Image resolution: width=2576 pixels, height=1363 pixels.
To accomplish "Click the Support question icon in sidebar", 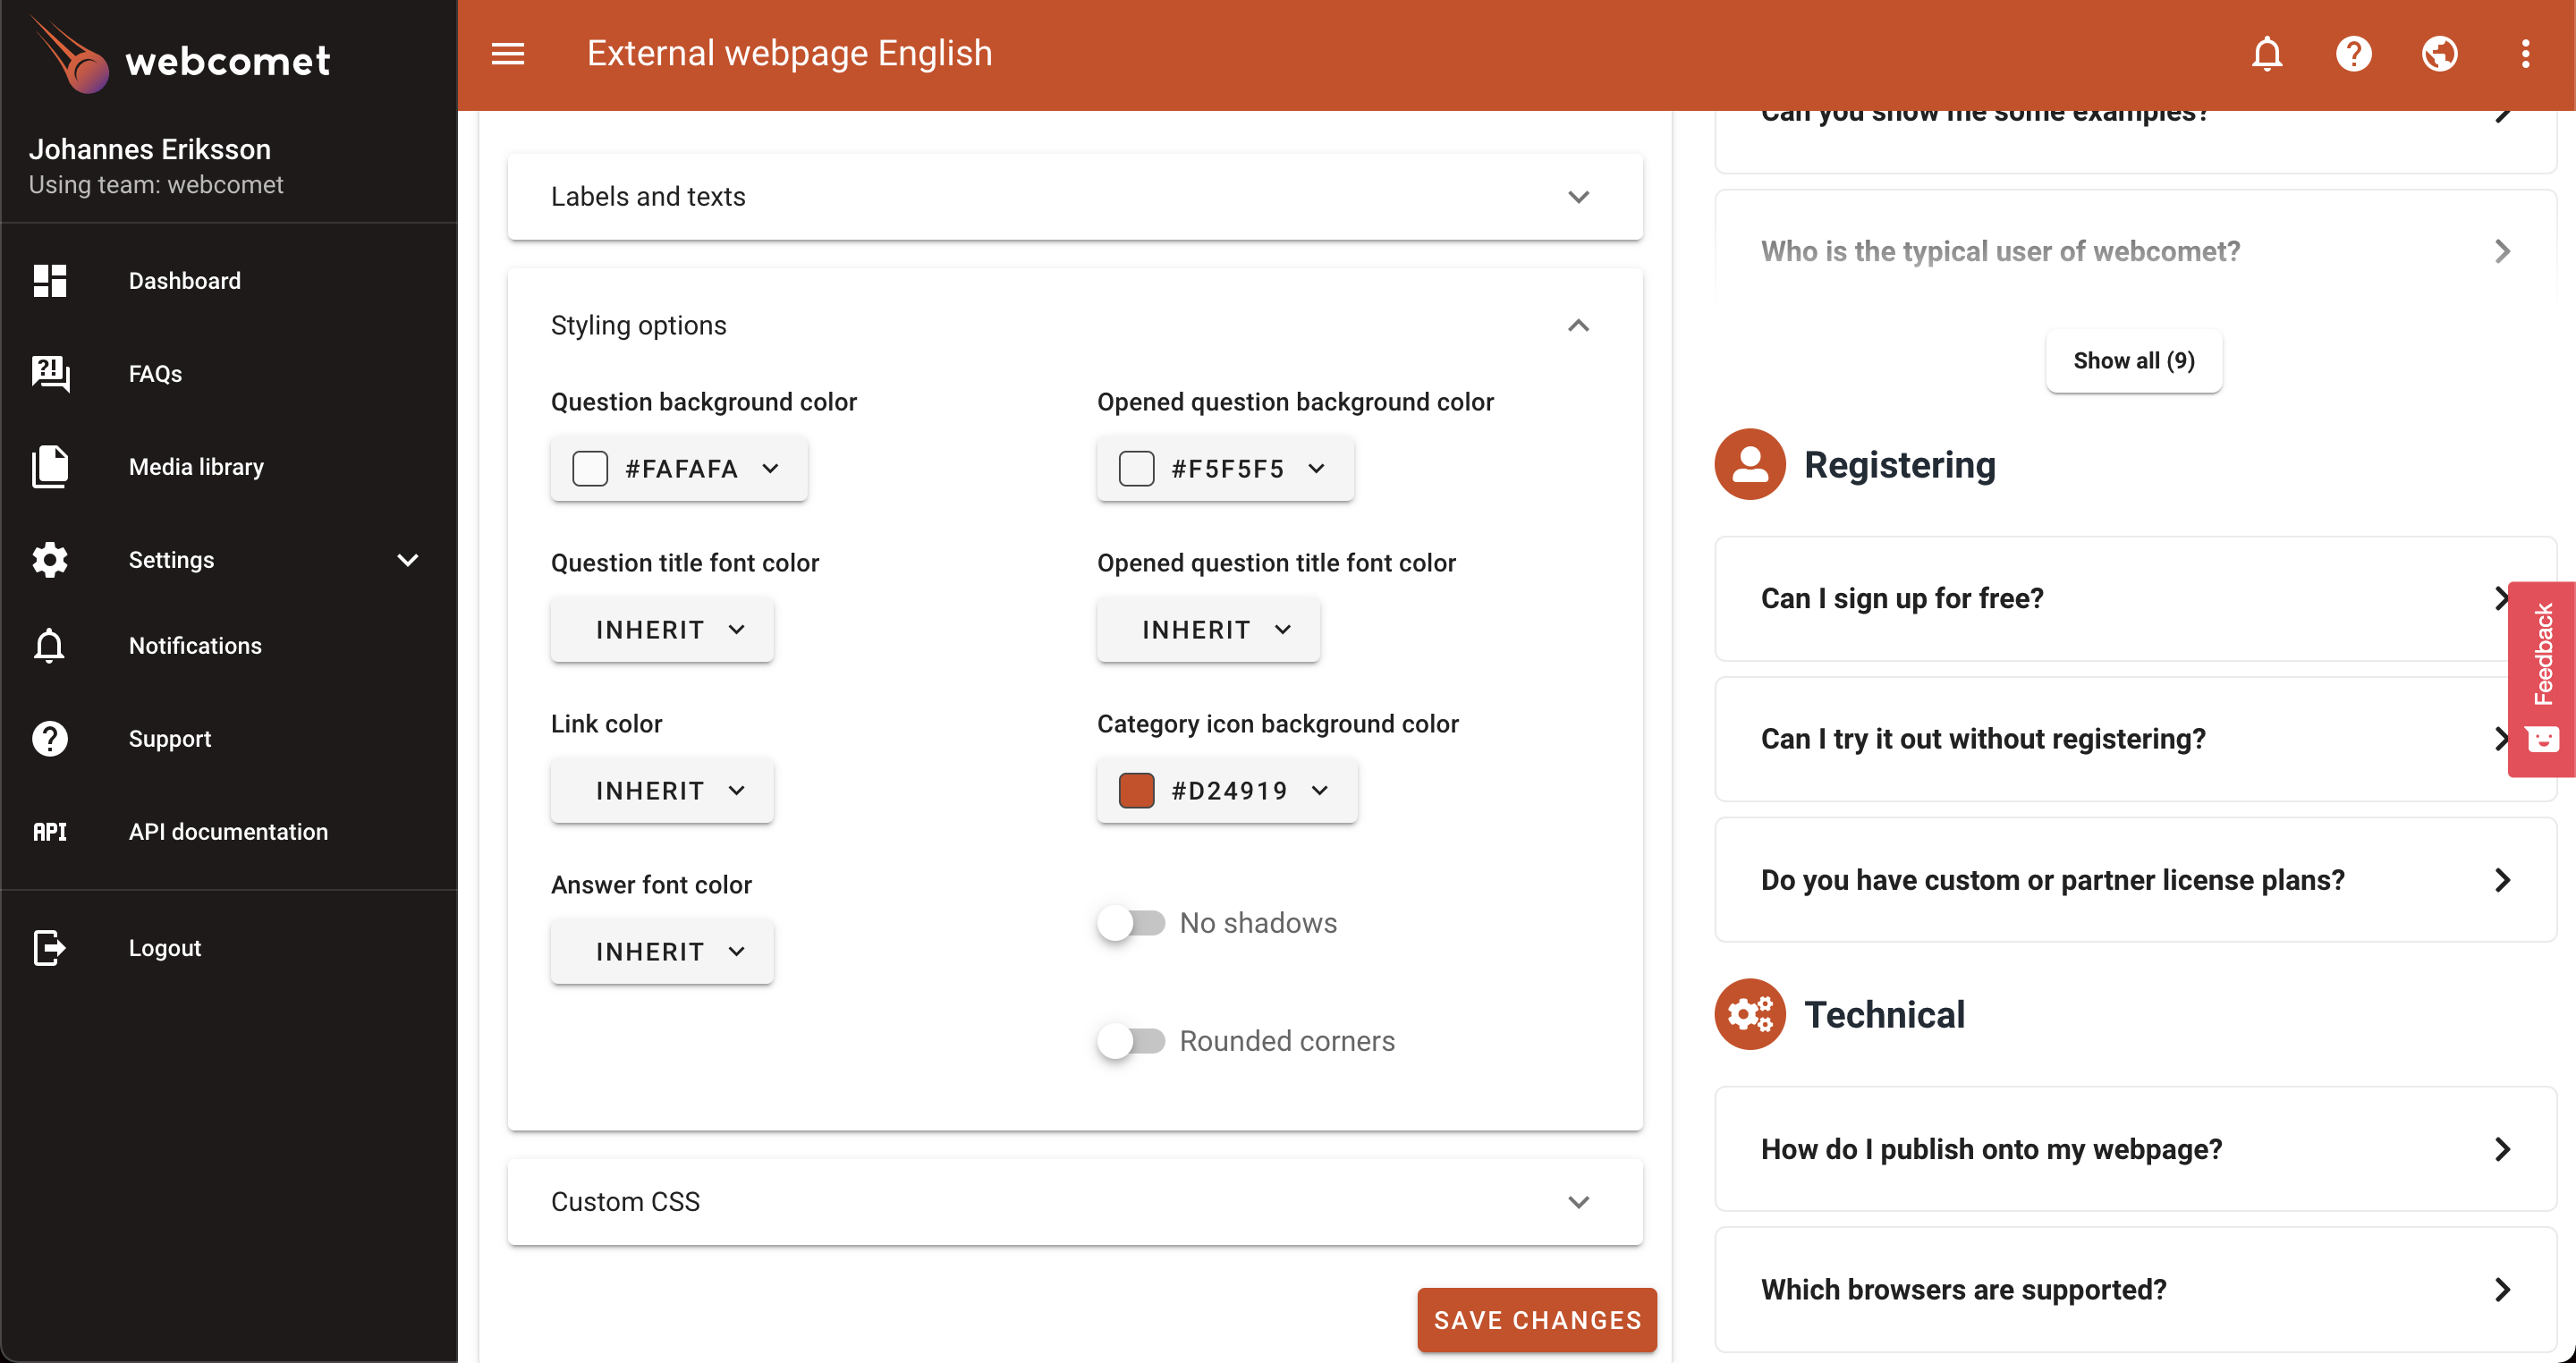I will 49,739.
